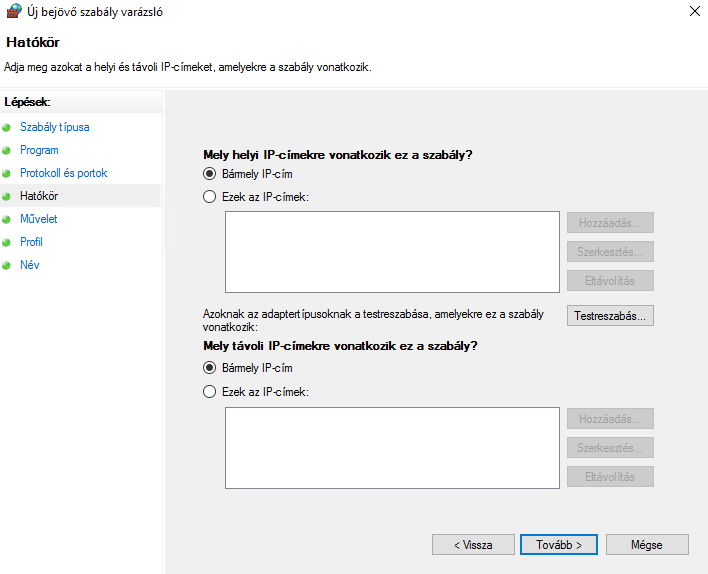
Task: Select remote Bármely IP-cím radio button
Action: (209, 368)
